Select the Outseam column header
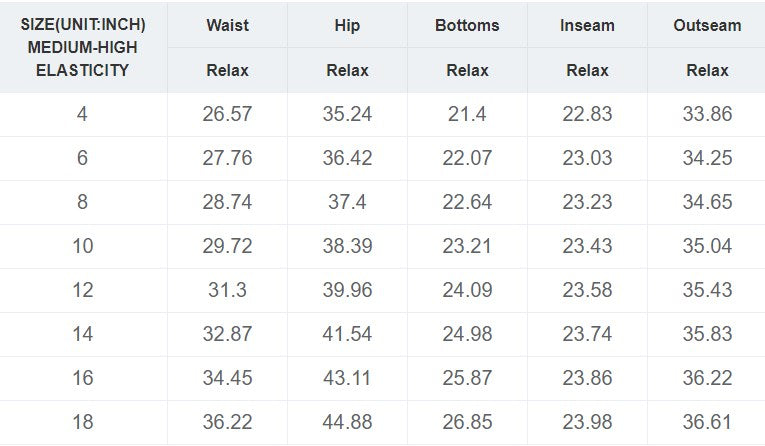This screenshot has height=446, width=765. [707, 25]
